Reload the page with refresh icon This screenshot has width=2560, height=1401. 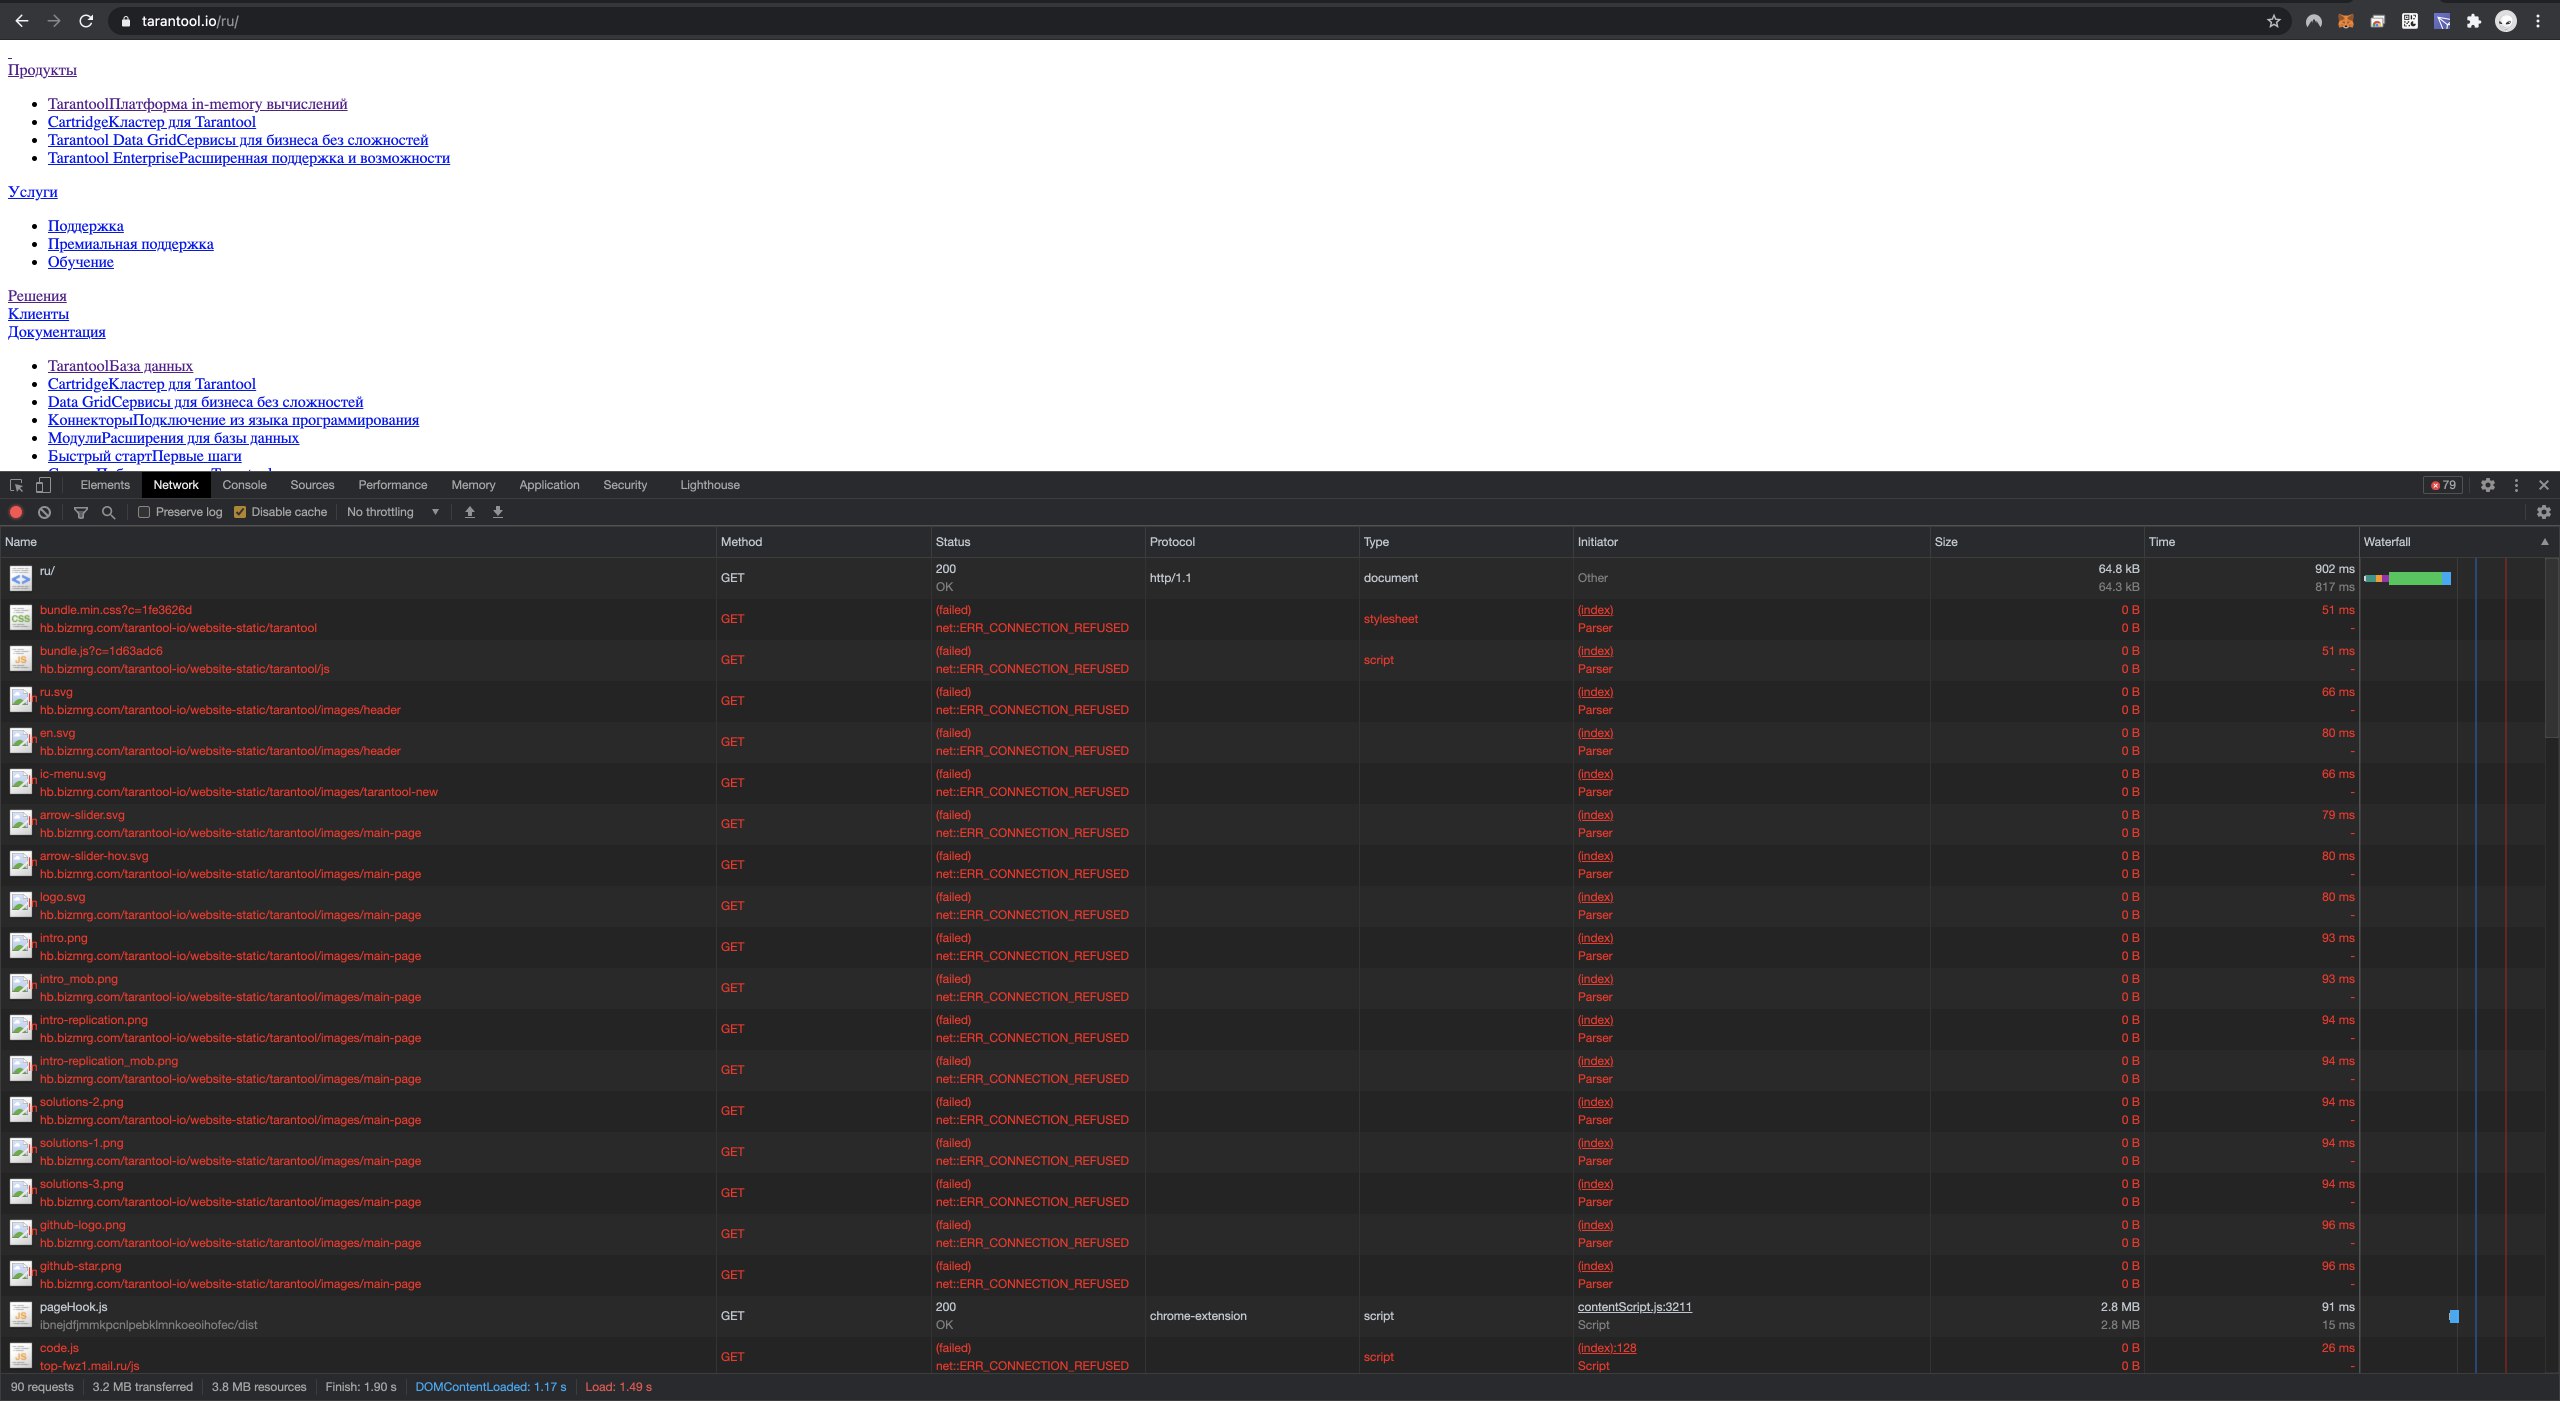[86, 21]
